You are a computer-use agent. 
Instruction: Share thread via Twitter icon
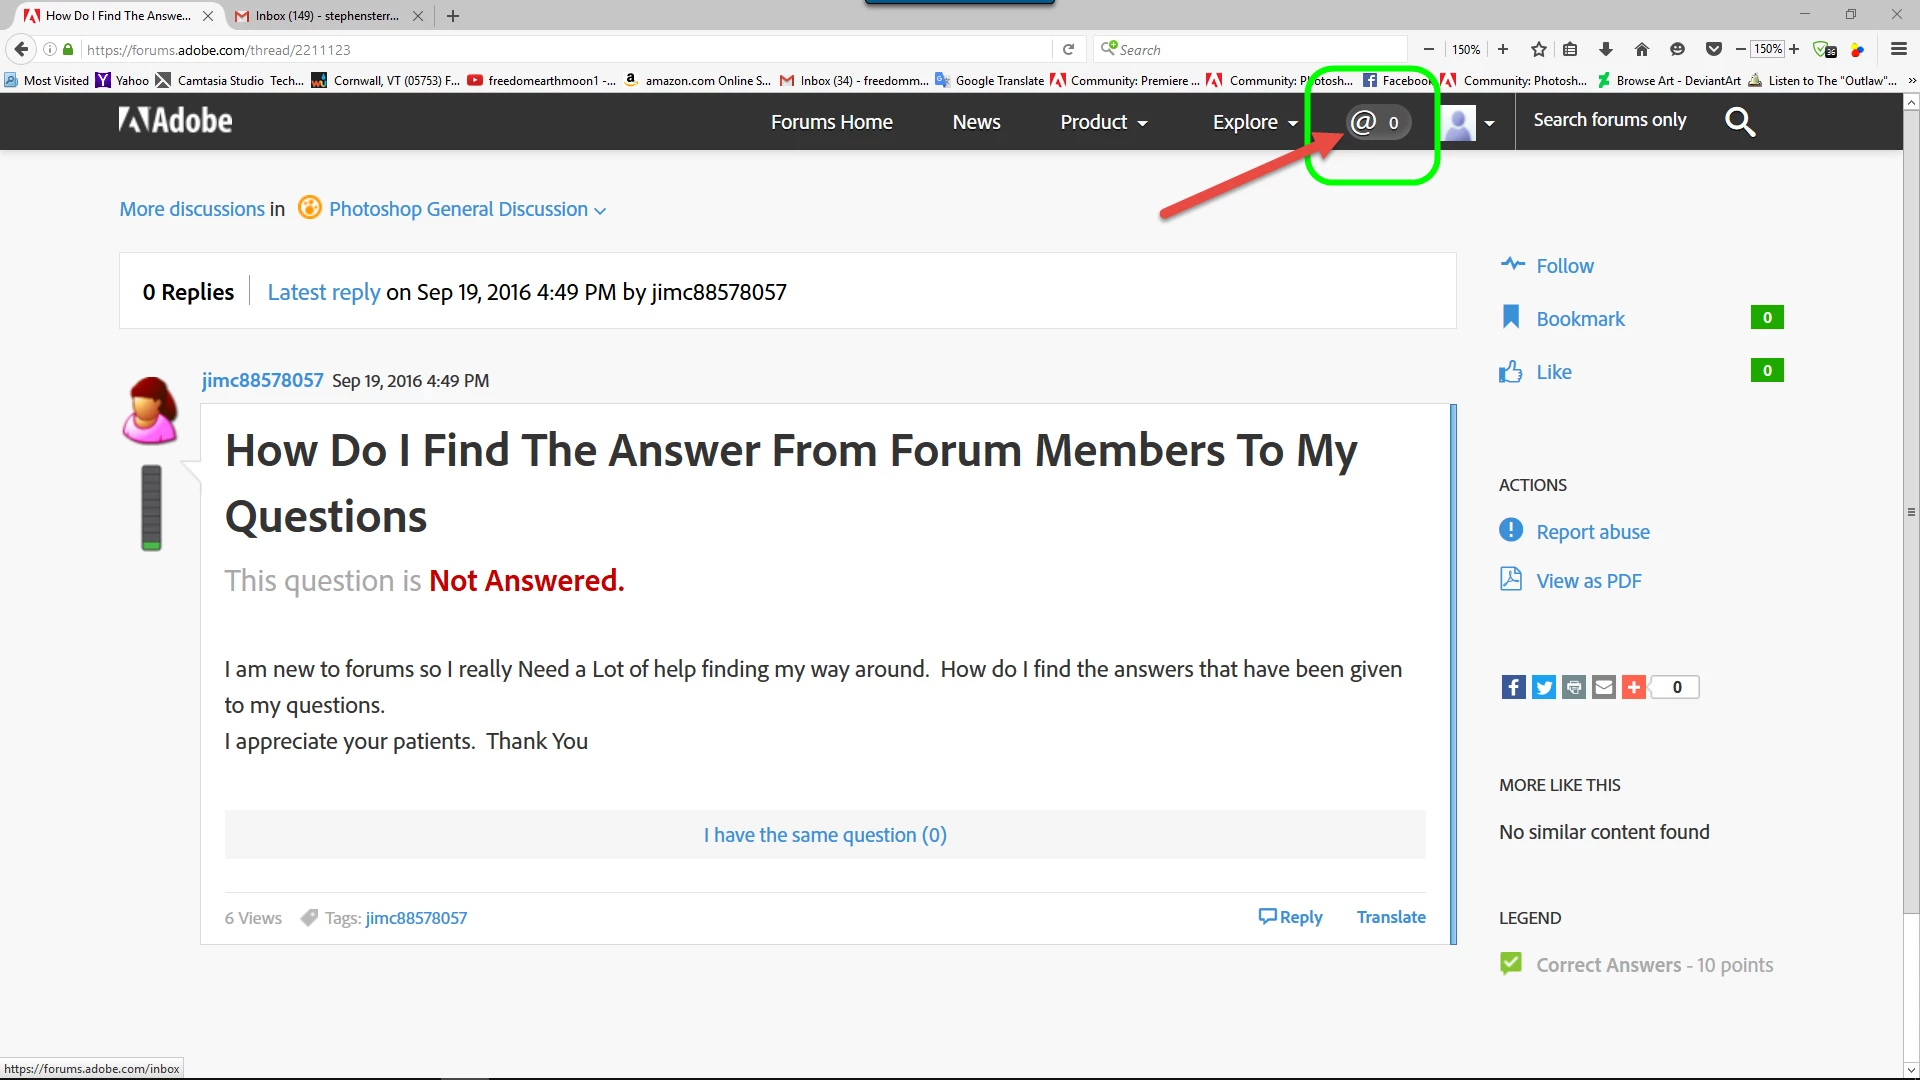(1543, 687)
